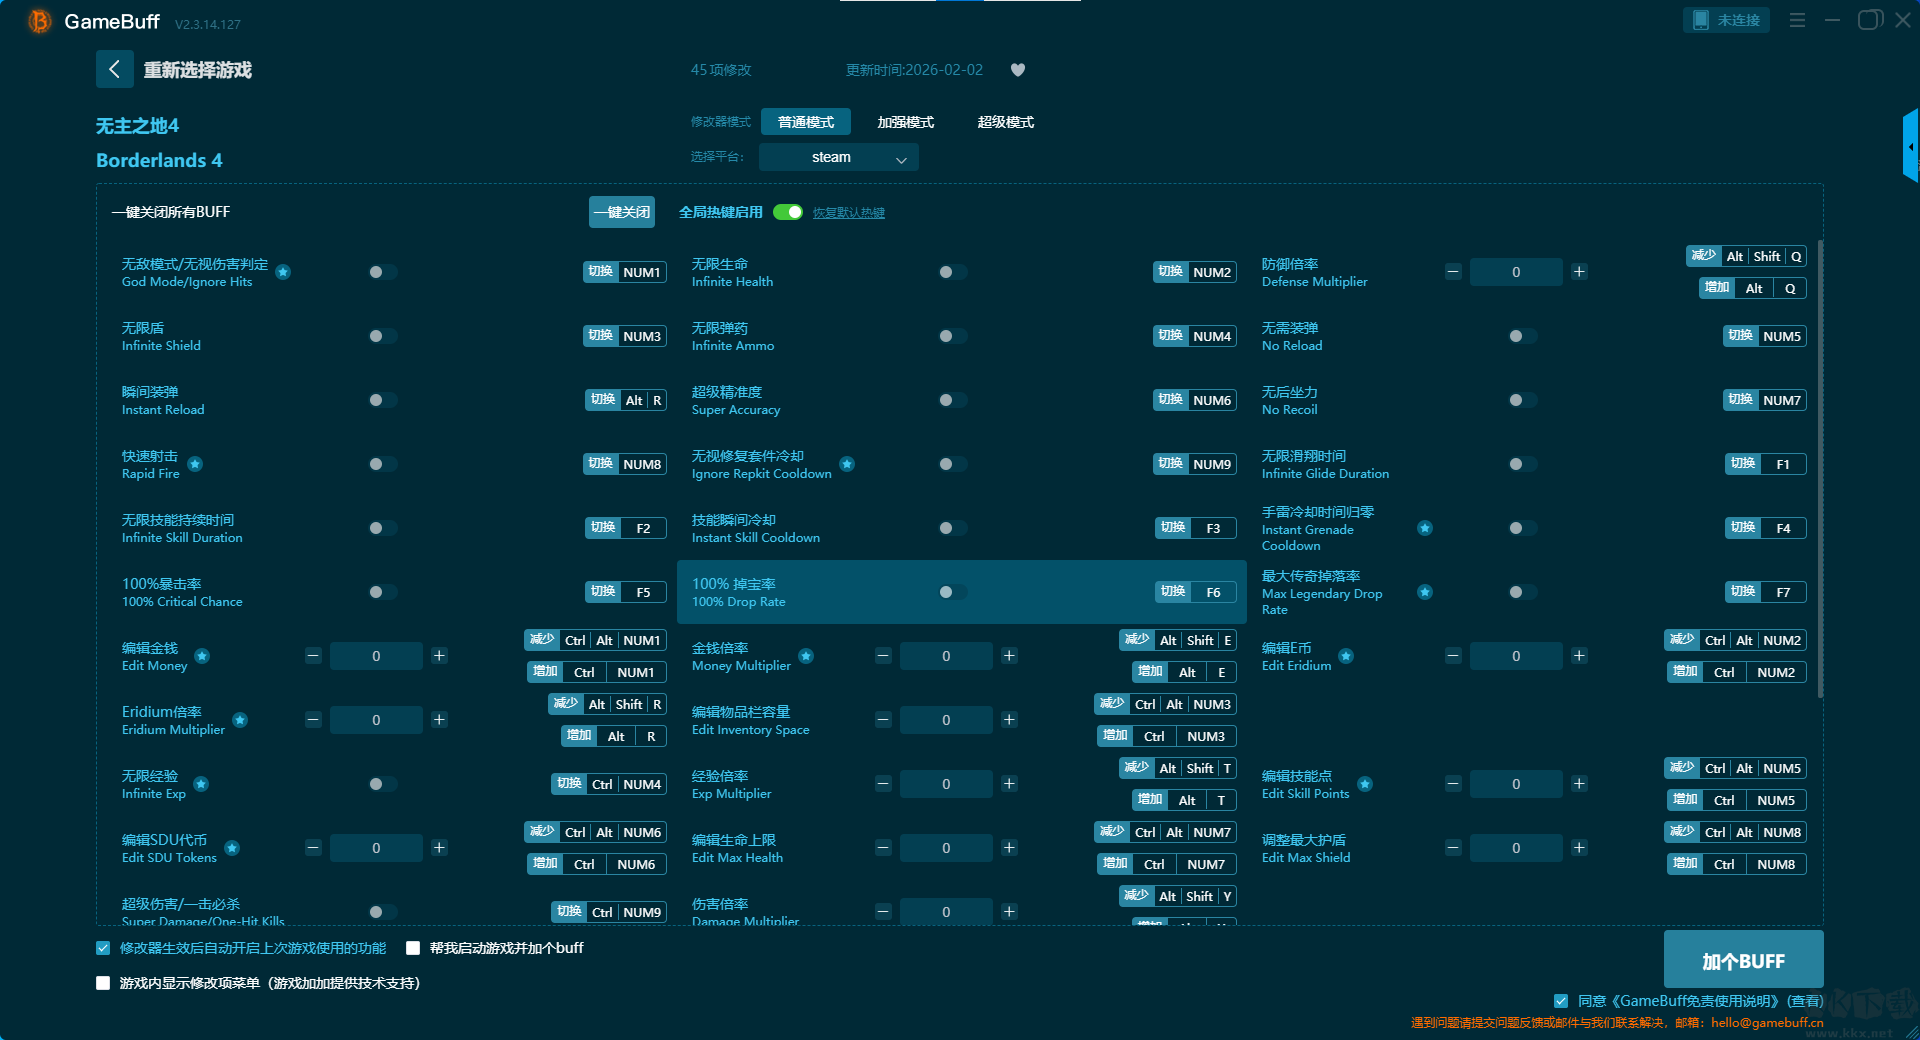Increase Money Multiplier with plus
Screen dimensions: 1920x1040
click(1009, 656)
